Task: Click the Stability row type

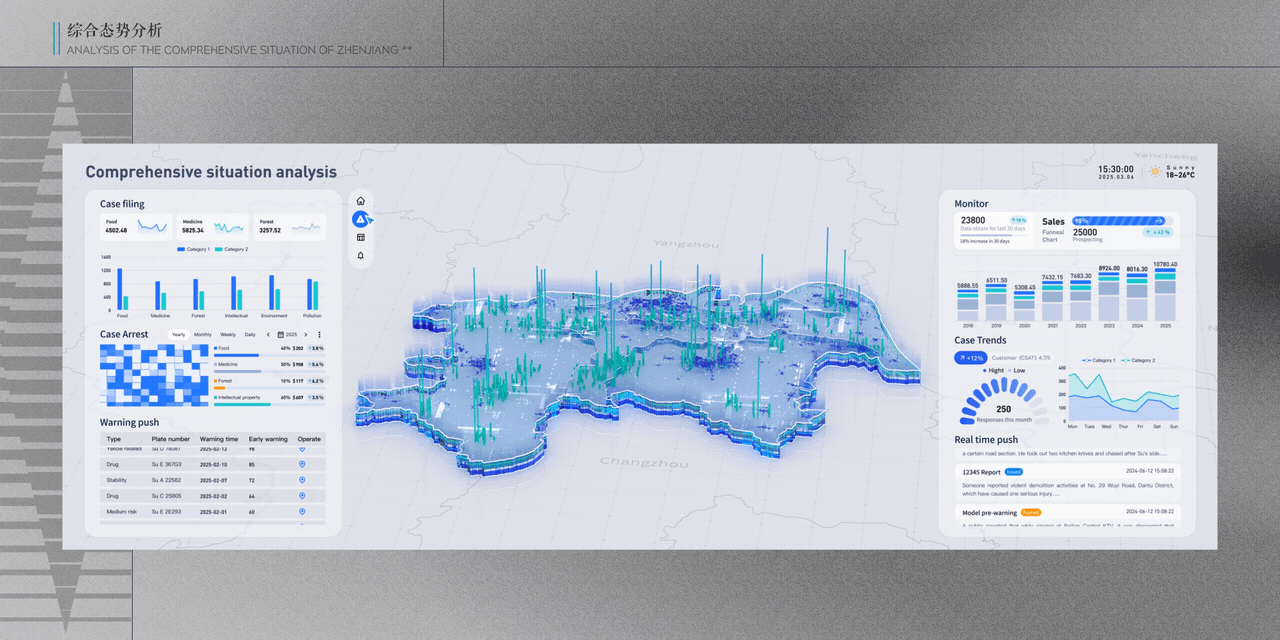Action: [116, 480]
